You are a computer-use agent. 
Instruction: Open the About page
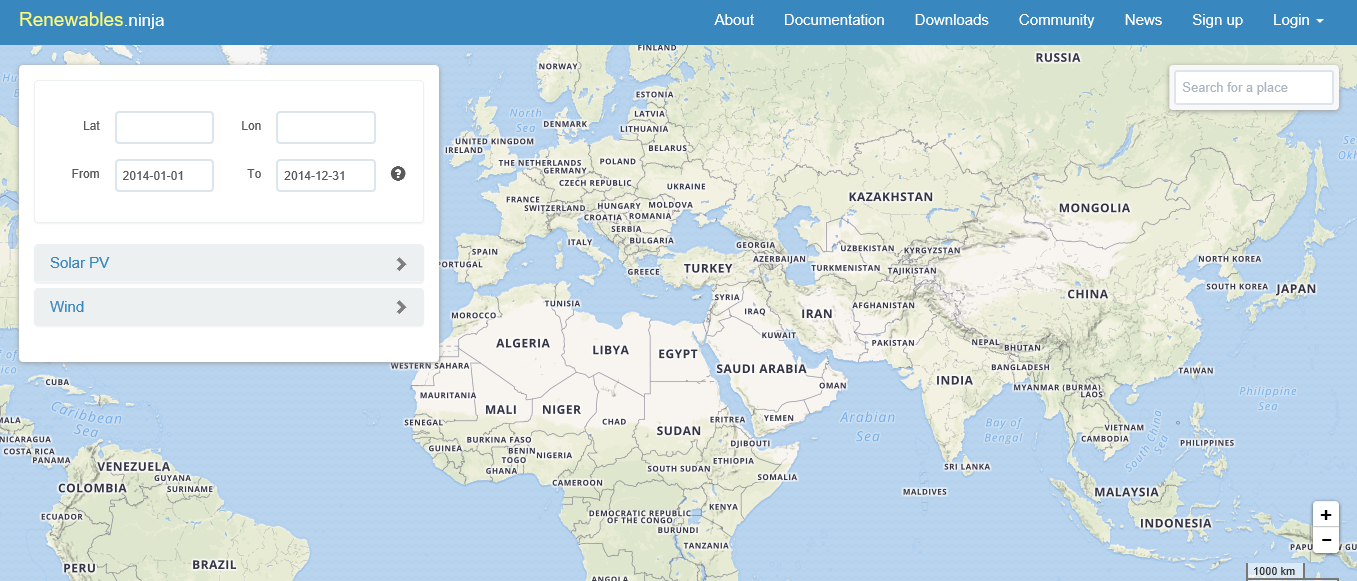(x=734, y=20)
